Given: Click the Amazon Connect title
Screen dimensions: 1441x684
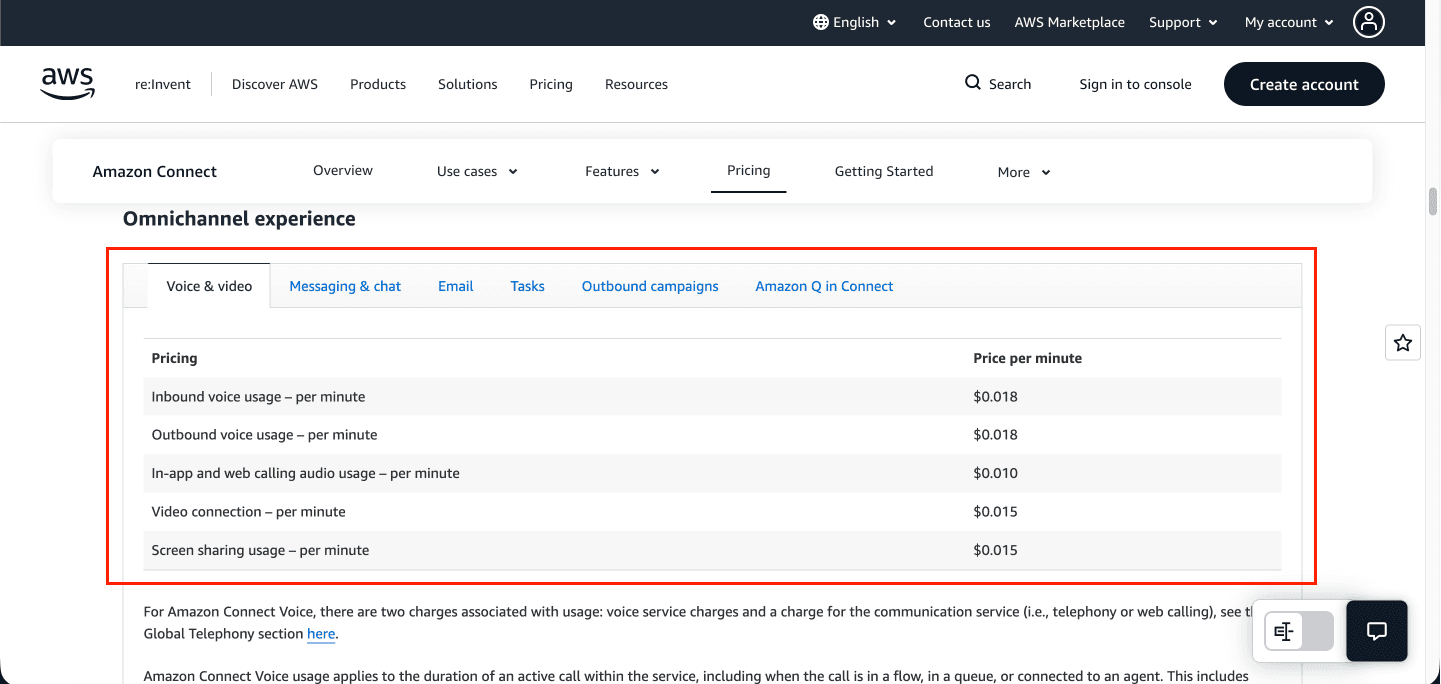Looking at the screenshot, I should point(155,171).
